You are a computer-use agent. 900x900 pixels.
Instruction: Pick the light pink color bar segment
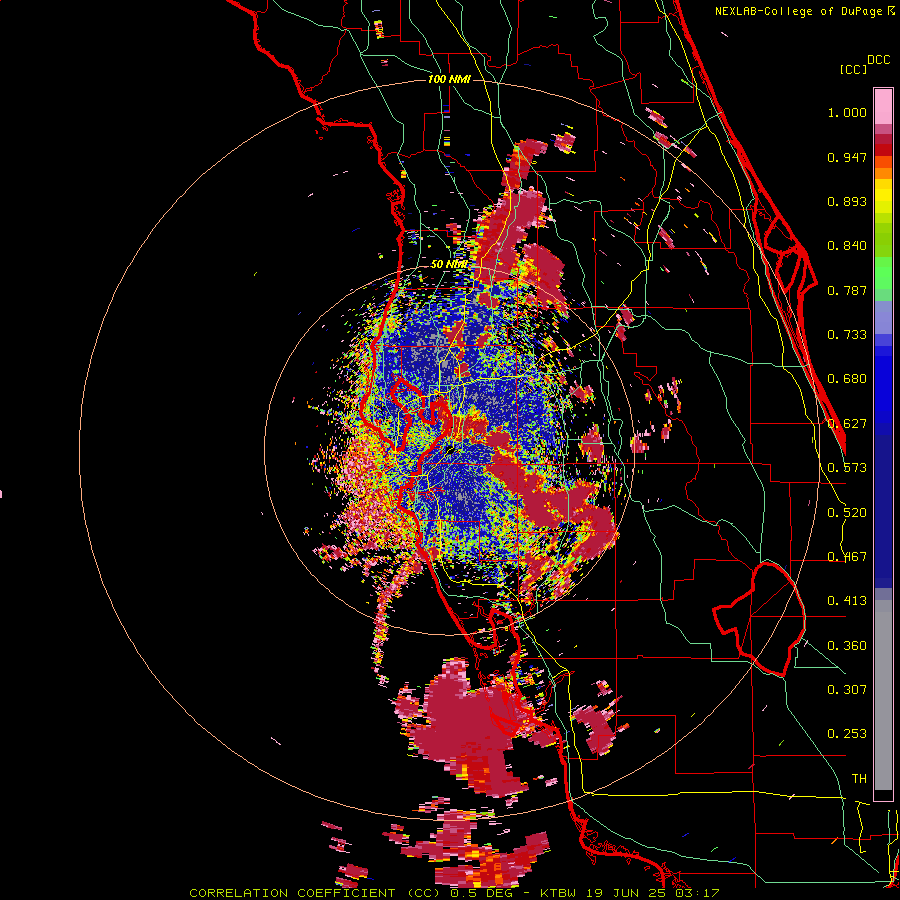(x=883, y=107)
